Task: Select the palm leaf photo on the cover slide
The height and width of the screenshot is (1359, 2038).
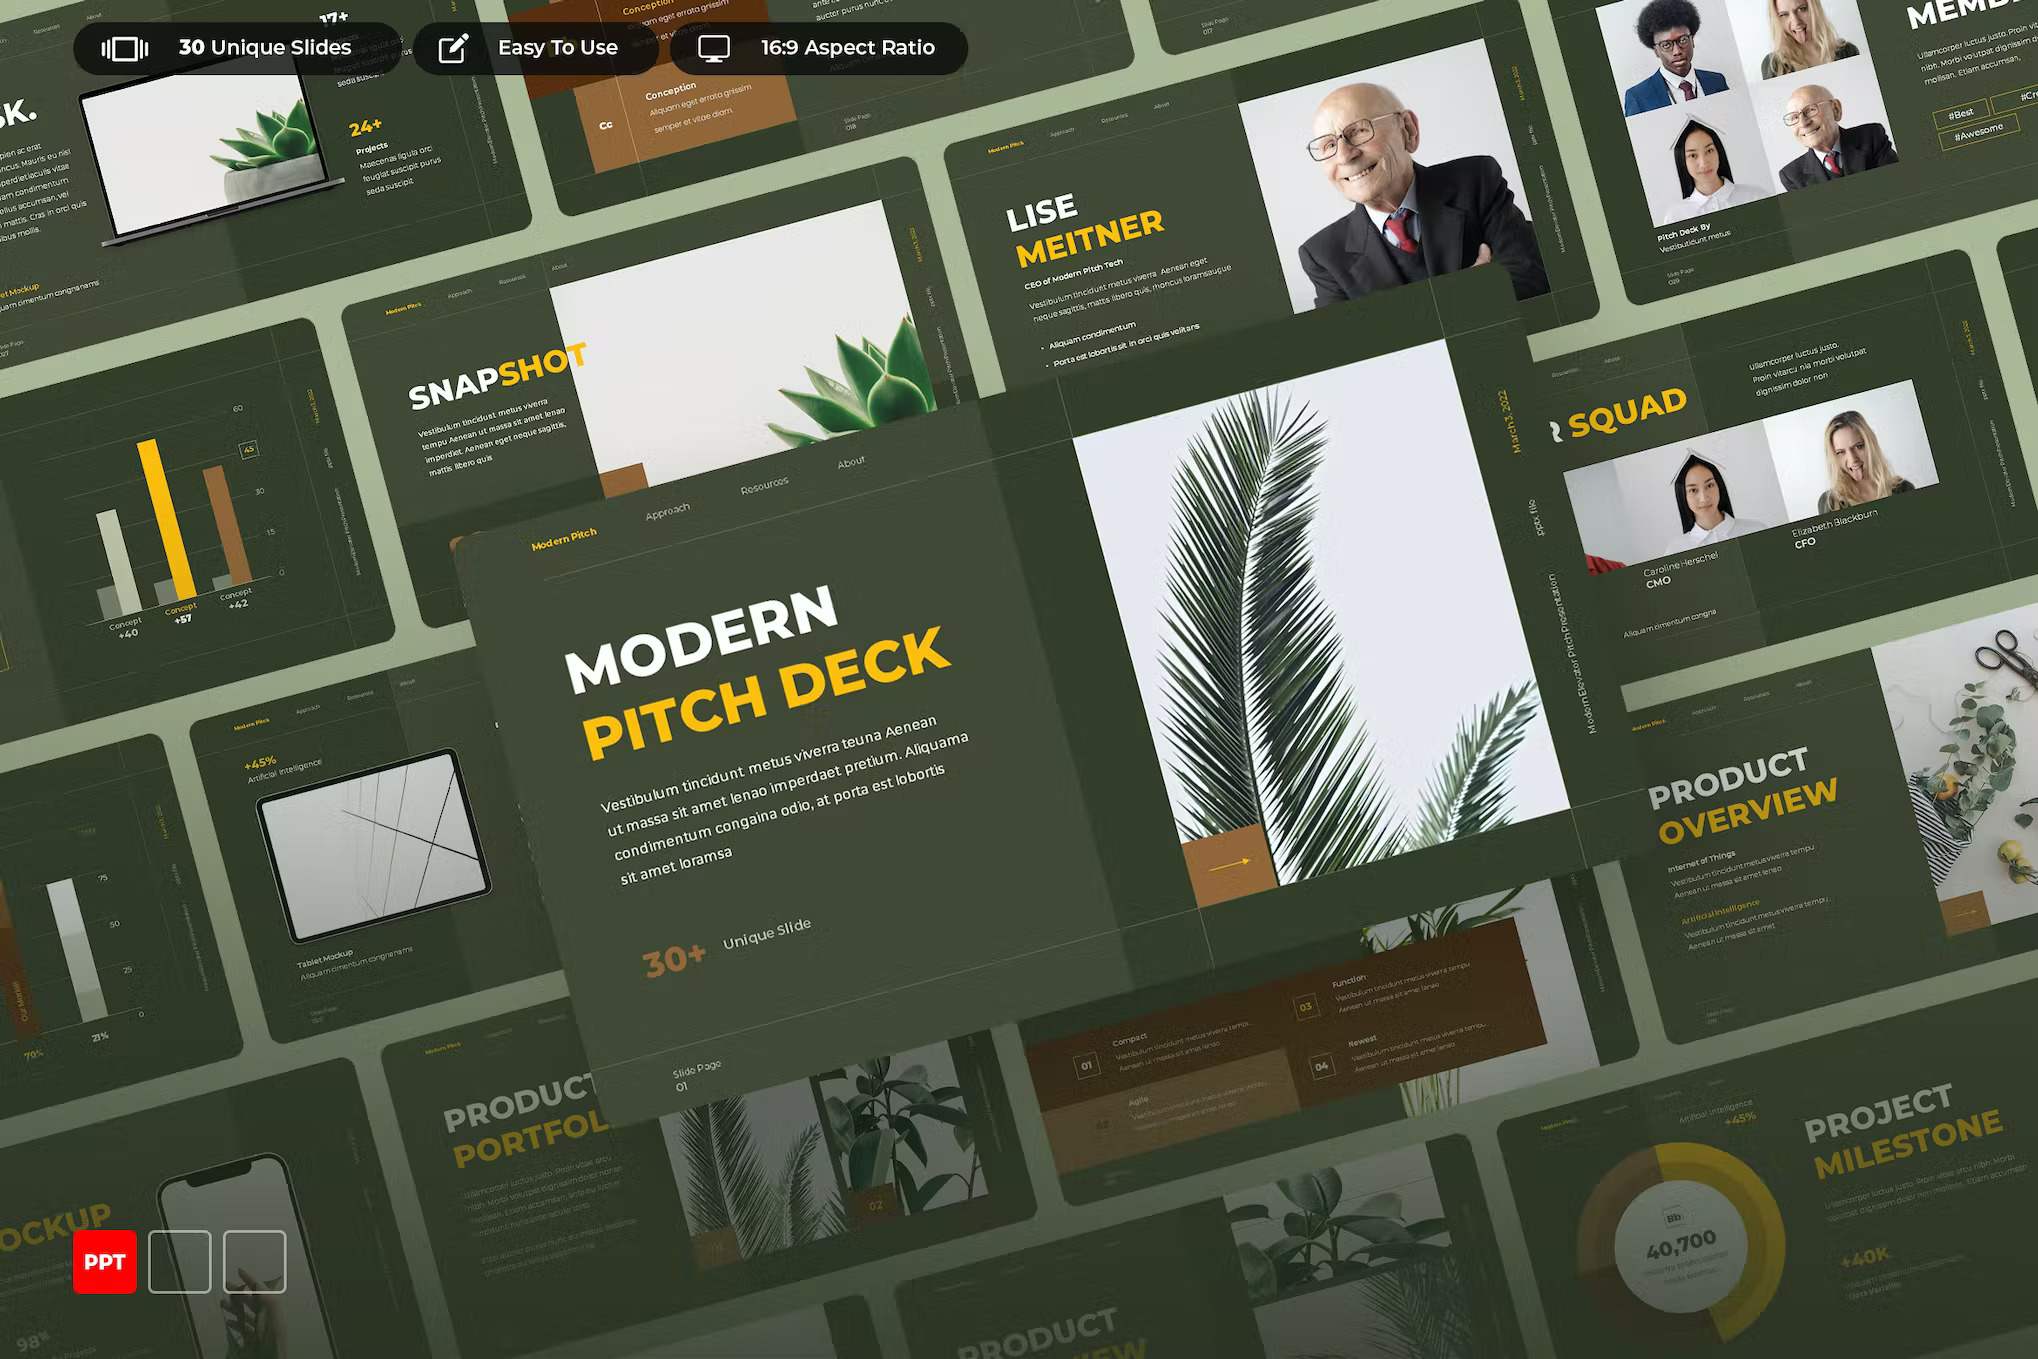Action: coord(1320,610)
